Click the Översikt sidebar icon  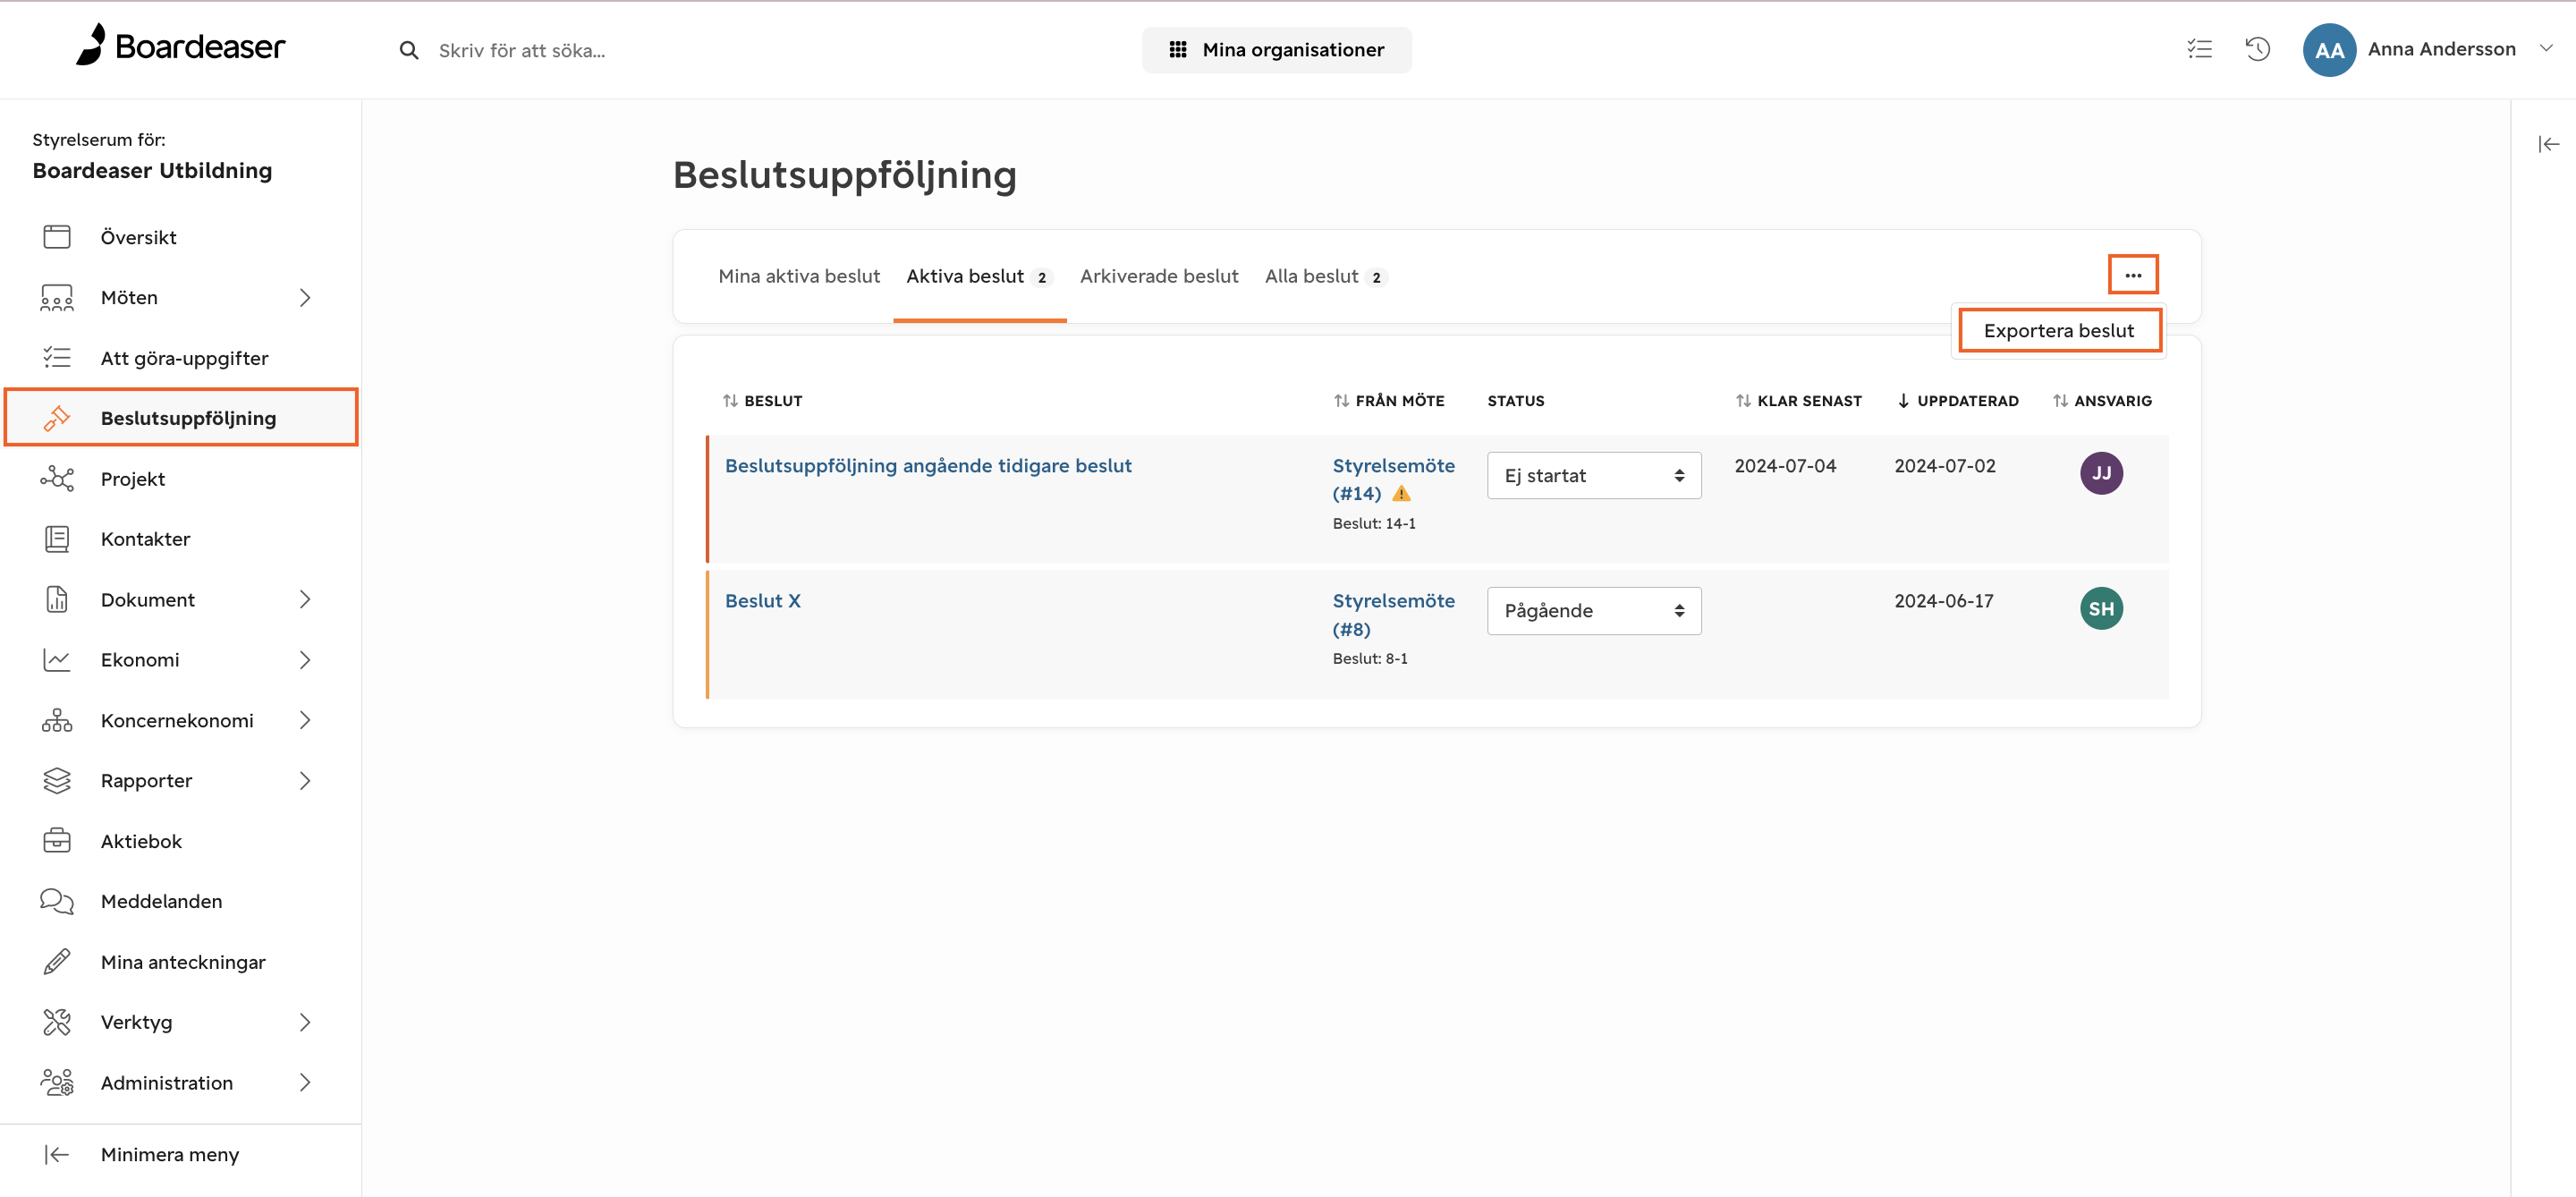click(x=57, y=237)
